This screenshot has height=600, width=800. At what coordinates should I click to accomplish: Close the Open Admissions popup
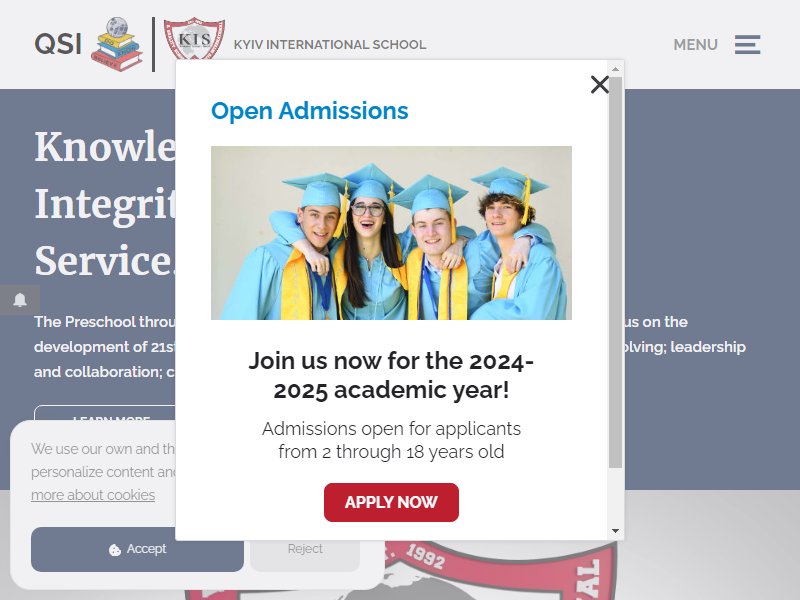(x=599, y=85)
